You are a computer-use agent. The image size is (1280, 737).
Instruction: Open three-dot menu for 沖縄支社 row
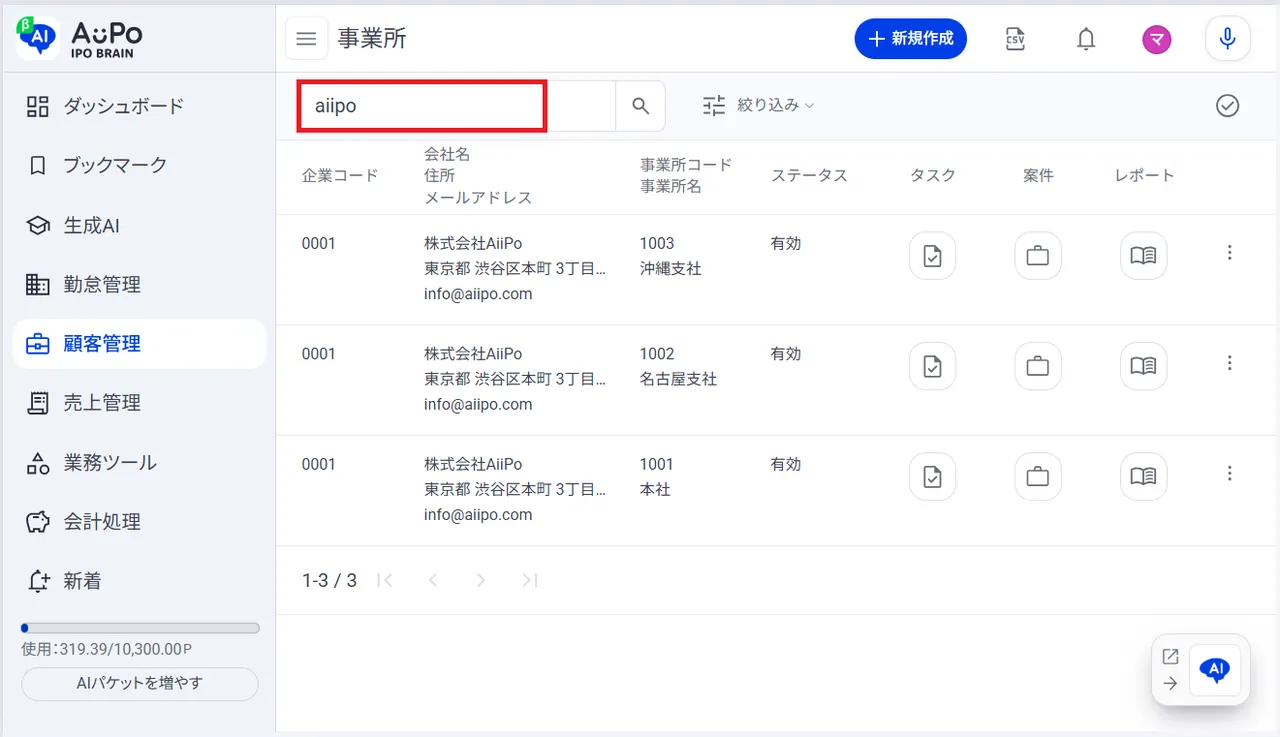coord(1230,253)
